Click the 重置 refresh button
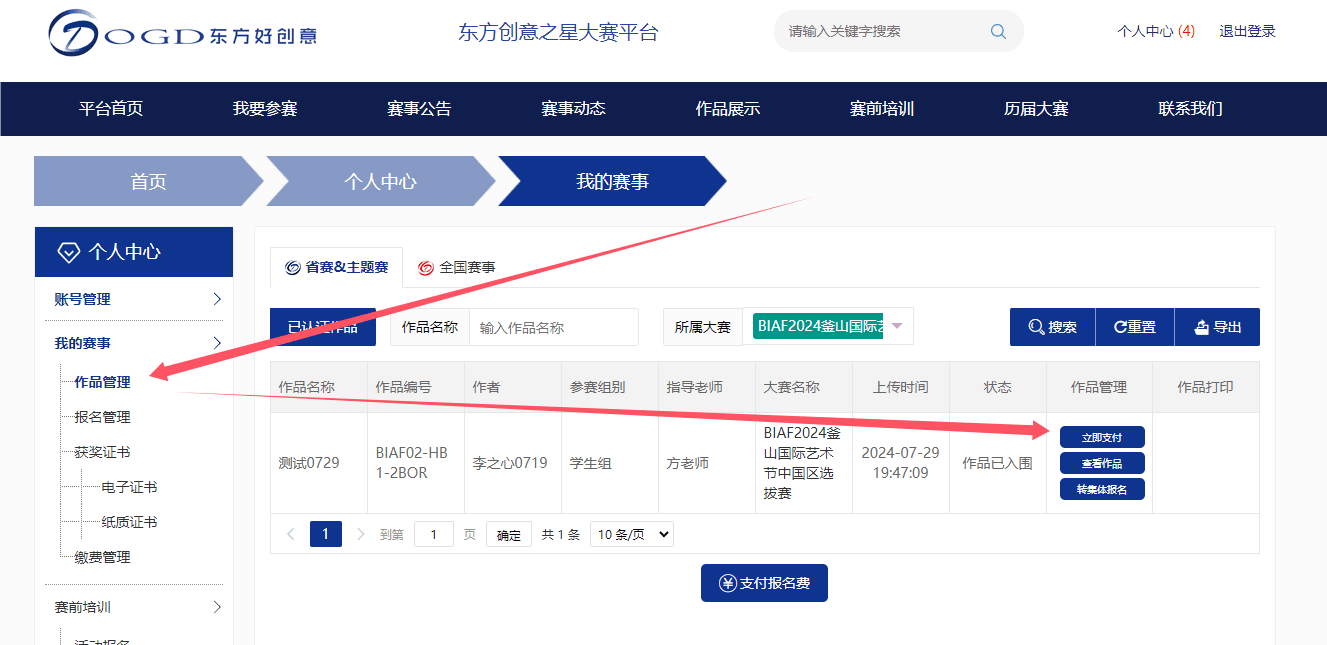This screenshot has width=1327, height=645. 1135,327
